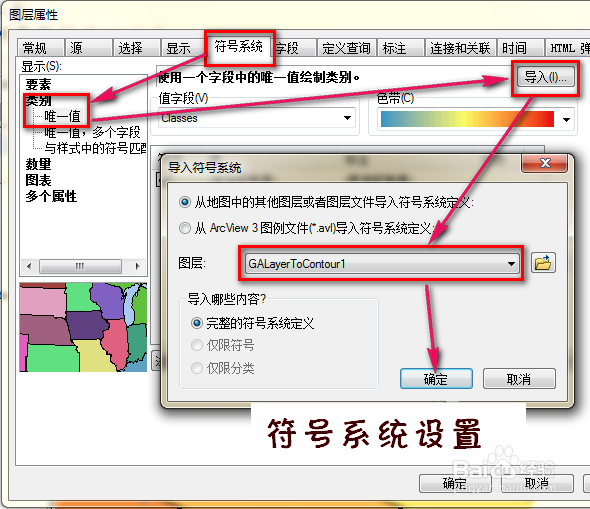Click right arrow of list horizontal scrollbar
This screenshot has width=590, height=509.
(137, 266)
